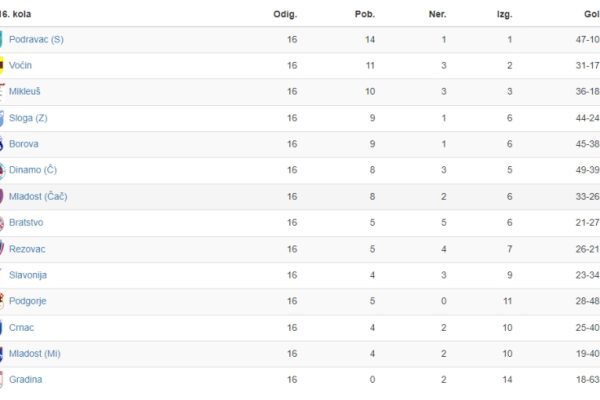Click the Crnac blue crest icon

[x=1, y=328]
